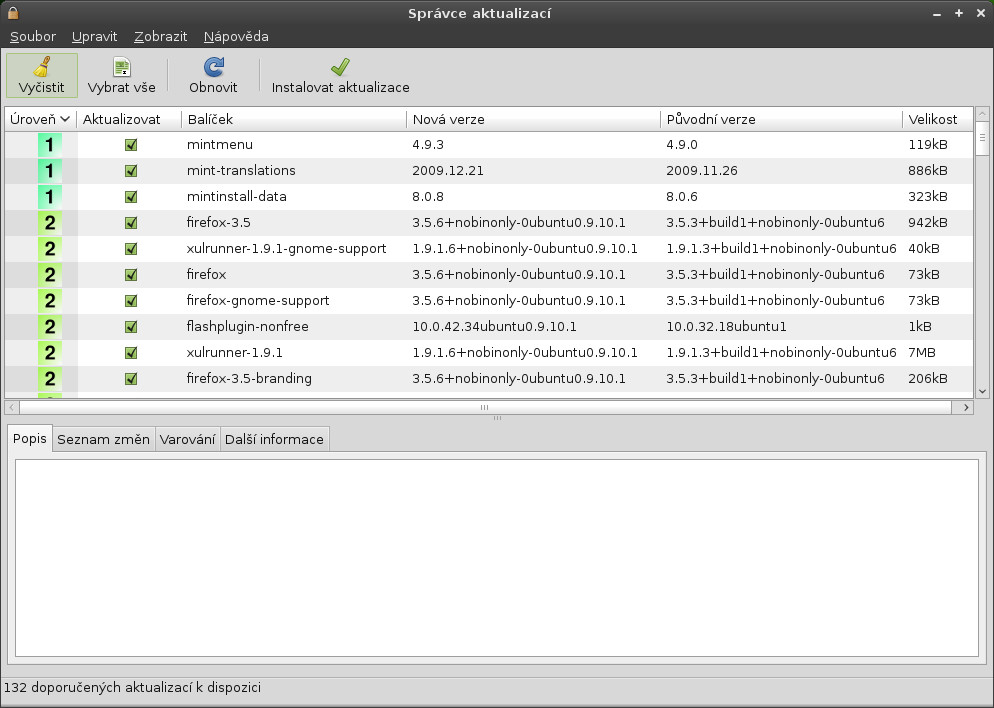
Task: Click the pane divider grip handle
Action: [x=497, y=418]
